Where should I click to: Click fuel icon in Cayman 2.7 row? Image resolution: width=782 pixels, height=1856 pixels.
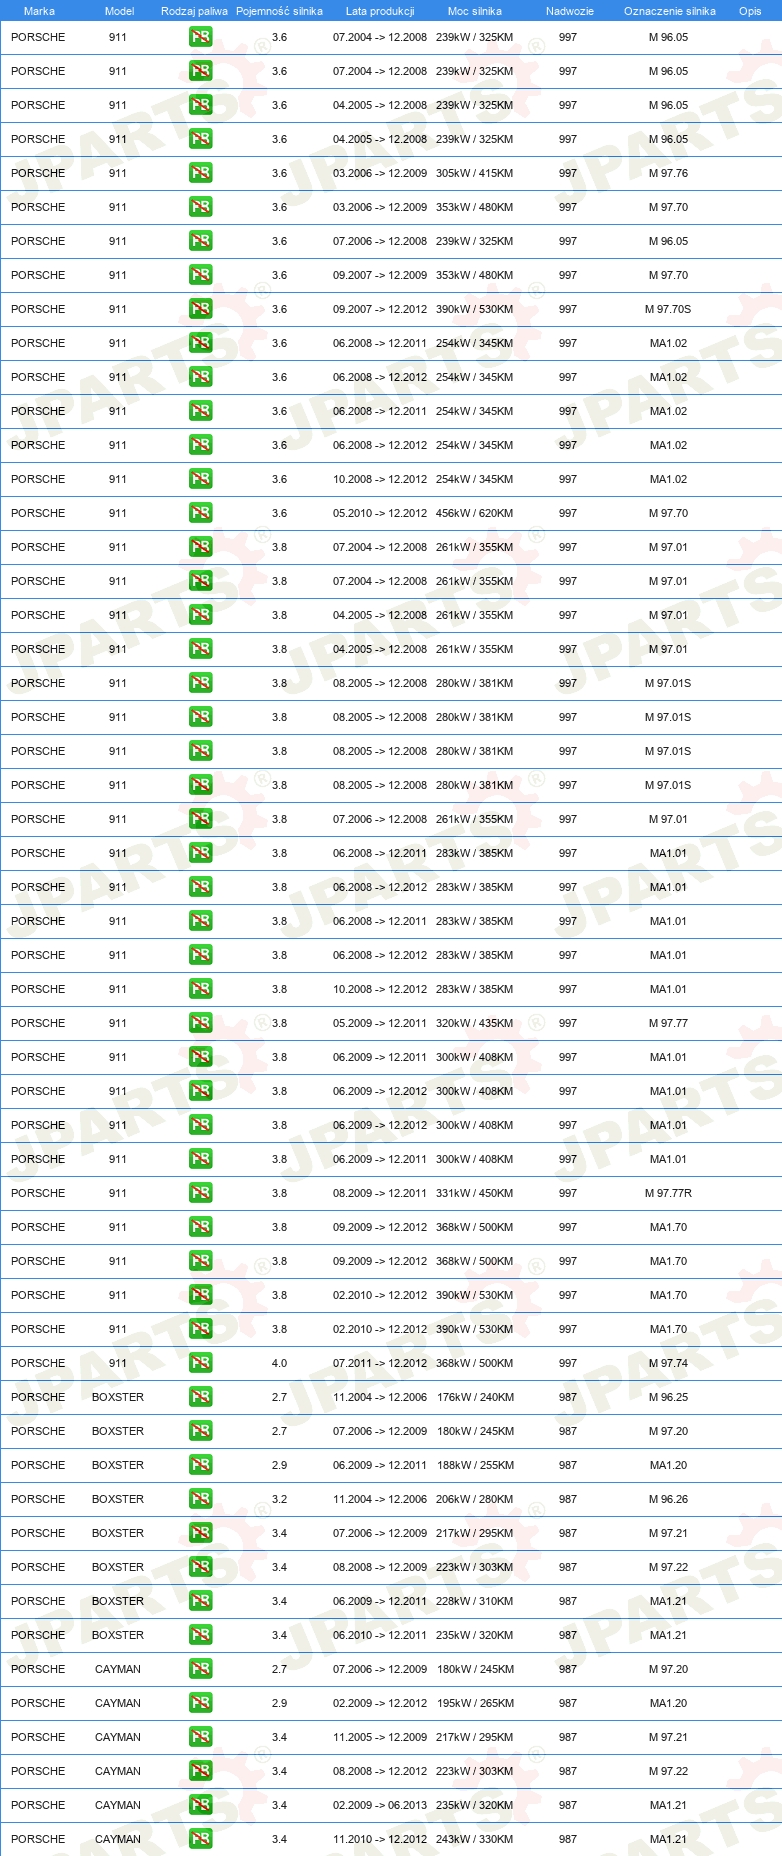(200, 1669)
